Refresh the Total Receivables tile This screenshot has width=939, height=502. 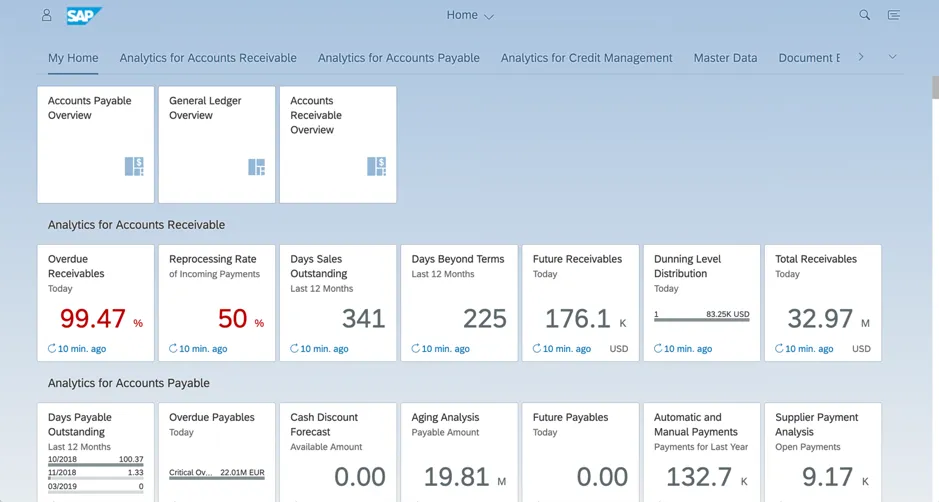pos(779,349)
